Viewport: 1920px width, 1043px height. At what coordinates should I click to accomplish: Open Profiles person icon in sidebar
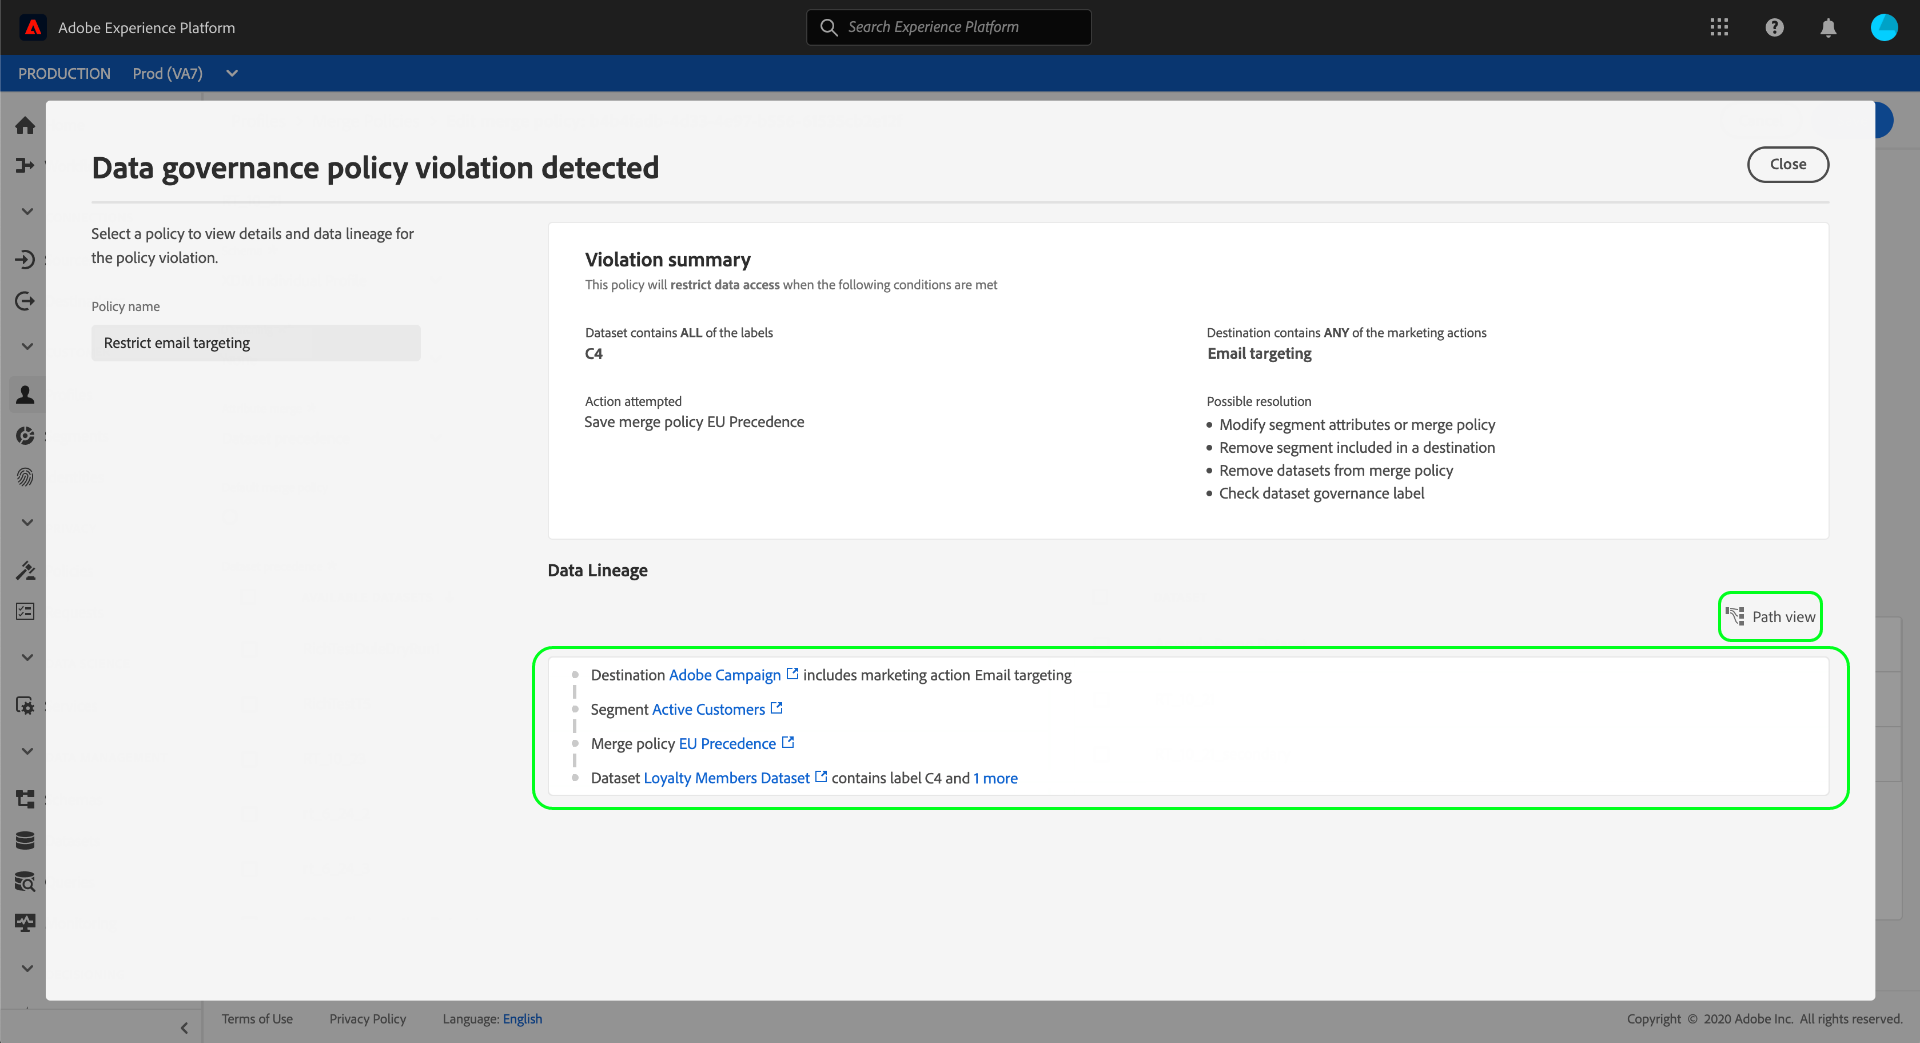25,394
